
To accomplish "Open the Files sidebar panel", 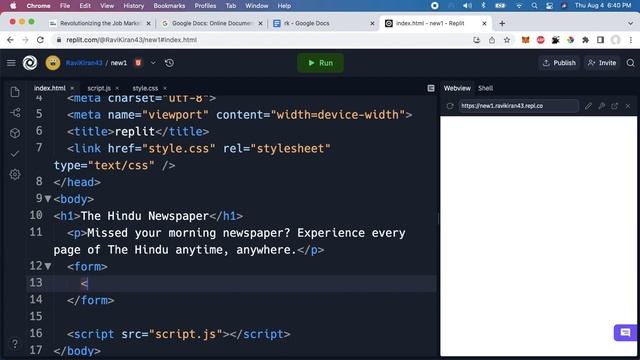I will click(x=15, y=92).
